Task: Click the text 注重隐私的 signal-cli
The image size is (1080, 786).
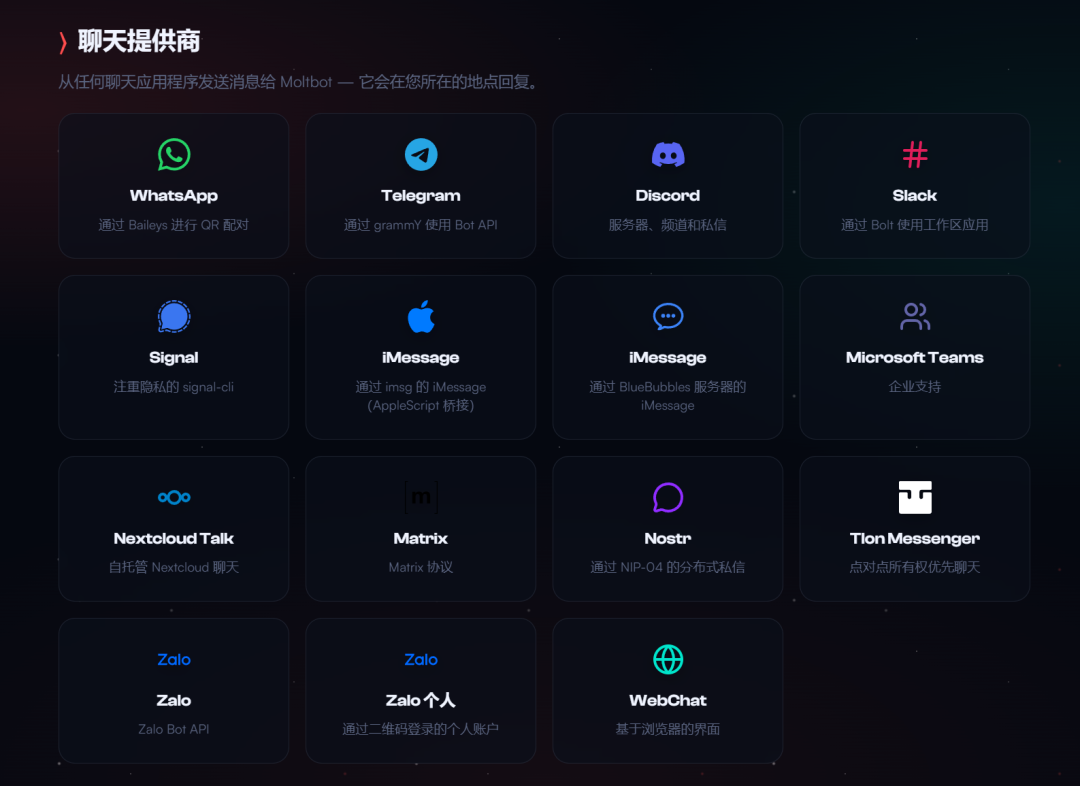Action: [x=174, y=387]
